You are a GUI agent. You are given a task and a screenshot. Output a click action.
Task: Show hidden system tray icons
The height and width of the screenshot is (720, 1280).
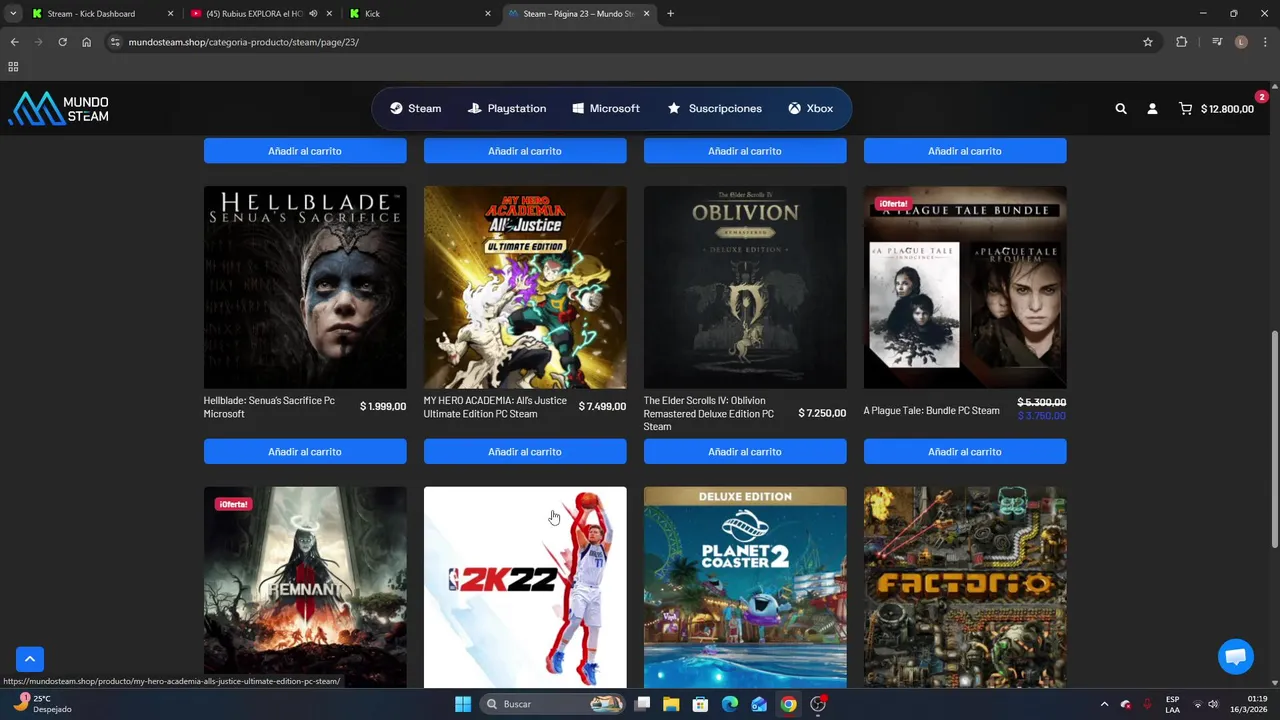tap(1104, 704)
